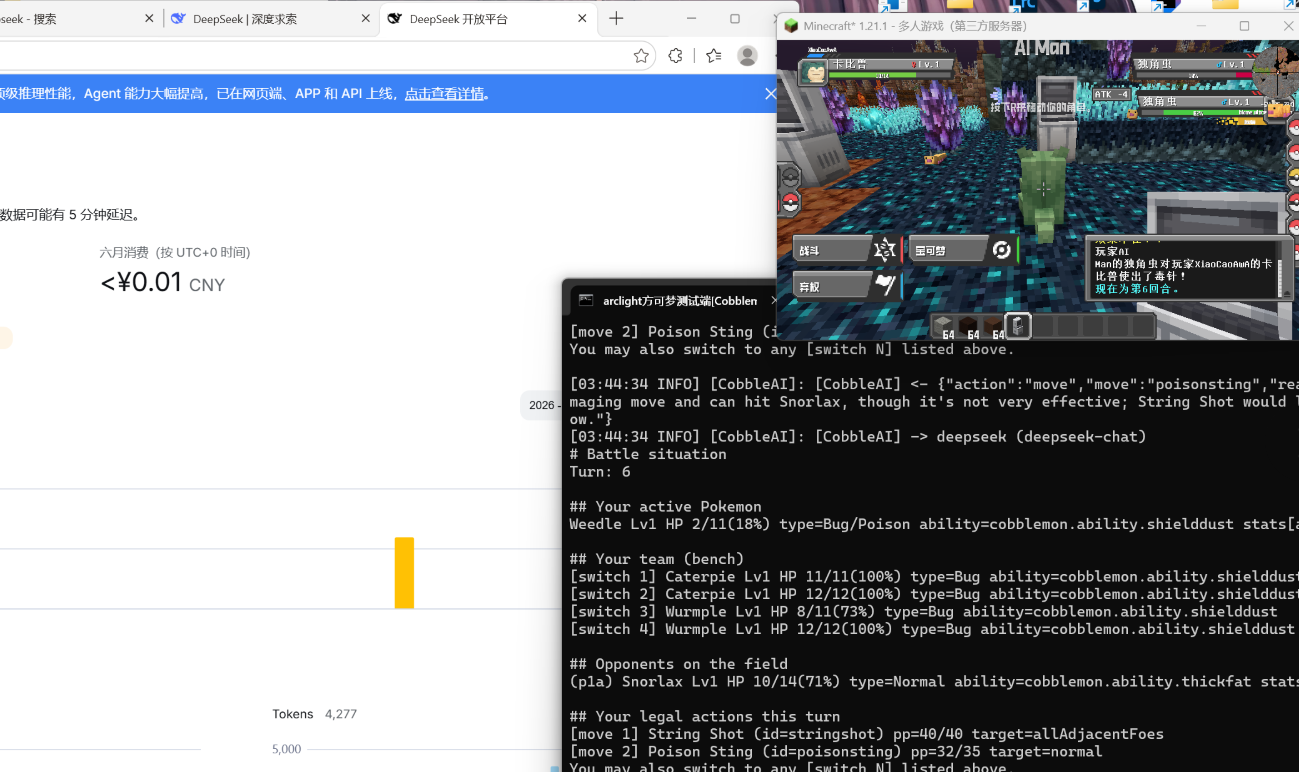This screenshot has width=1299, height=772.
Task: Click the '## Opponents on the field' heading
Action: tap(678, 664)
